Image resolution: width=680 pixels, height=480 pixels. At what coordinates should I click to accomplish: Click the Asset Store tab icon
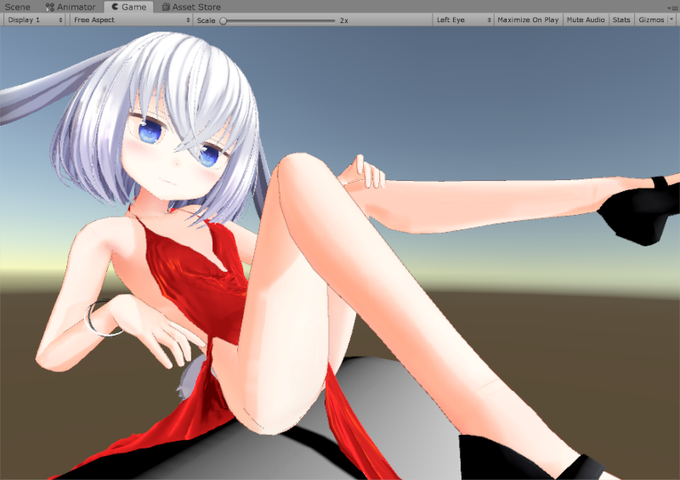[x=166, y=7]
